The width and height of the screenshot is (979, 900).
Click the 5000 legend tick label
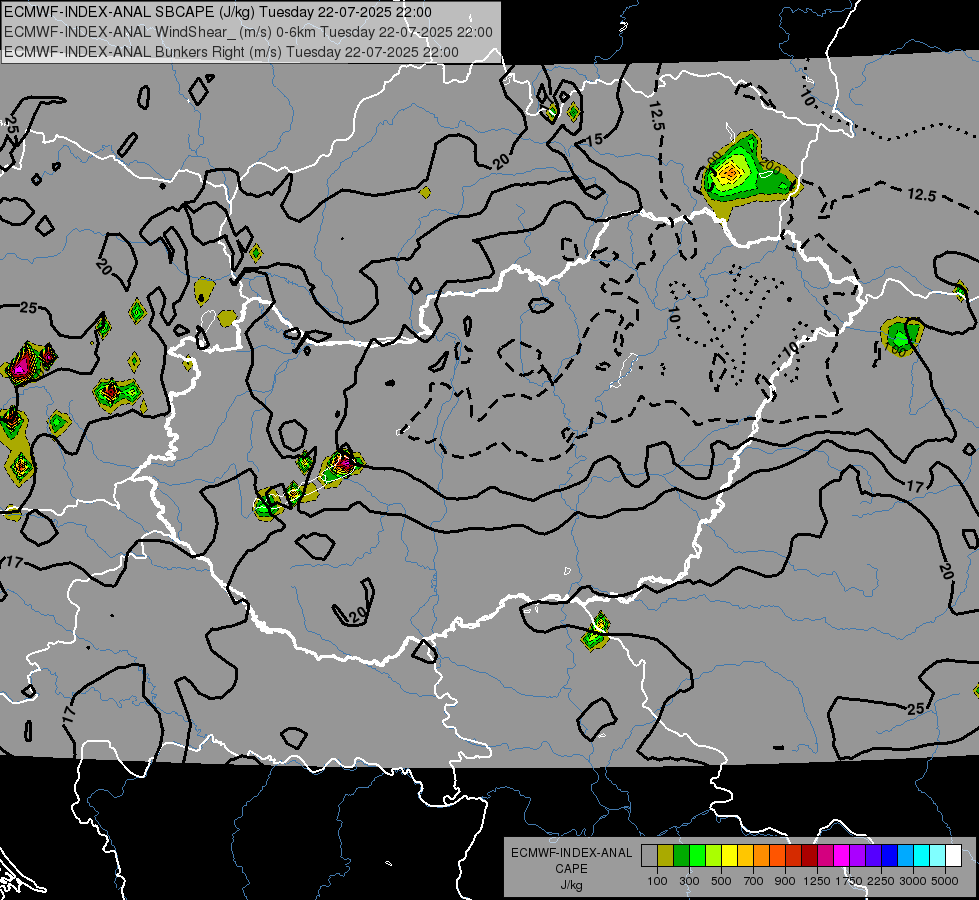[x=945, y=881]
